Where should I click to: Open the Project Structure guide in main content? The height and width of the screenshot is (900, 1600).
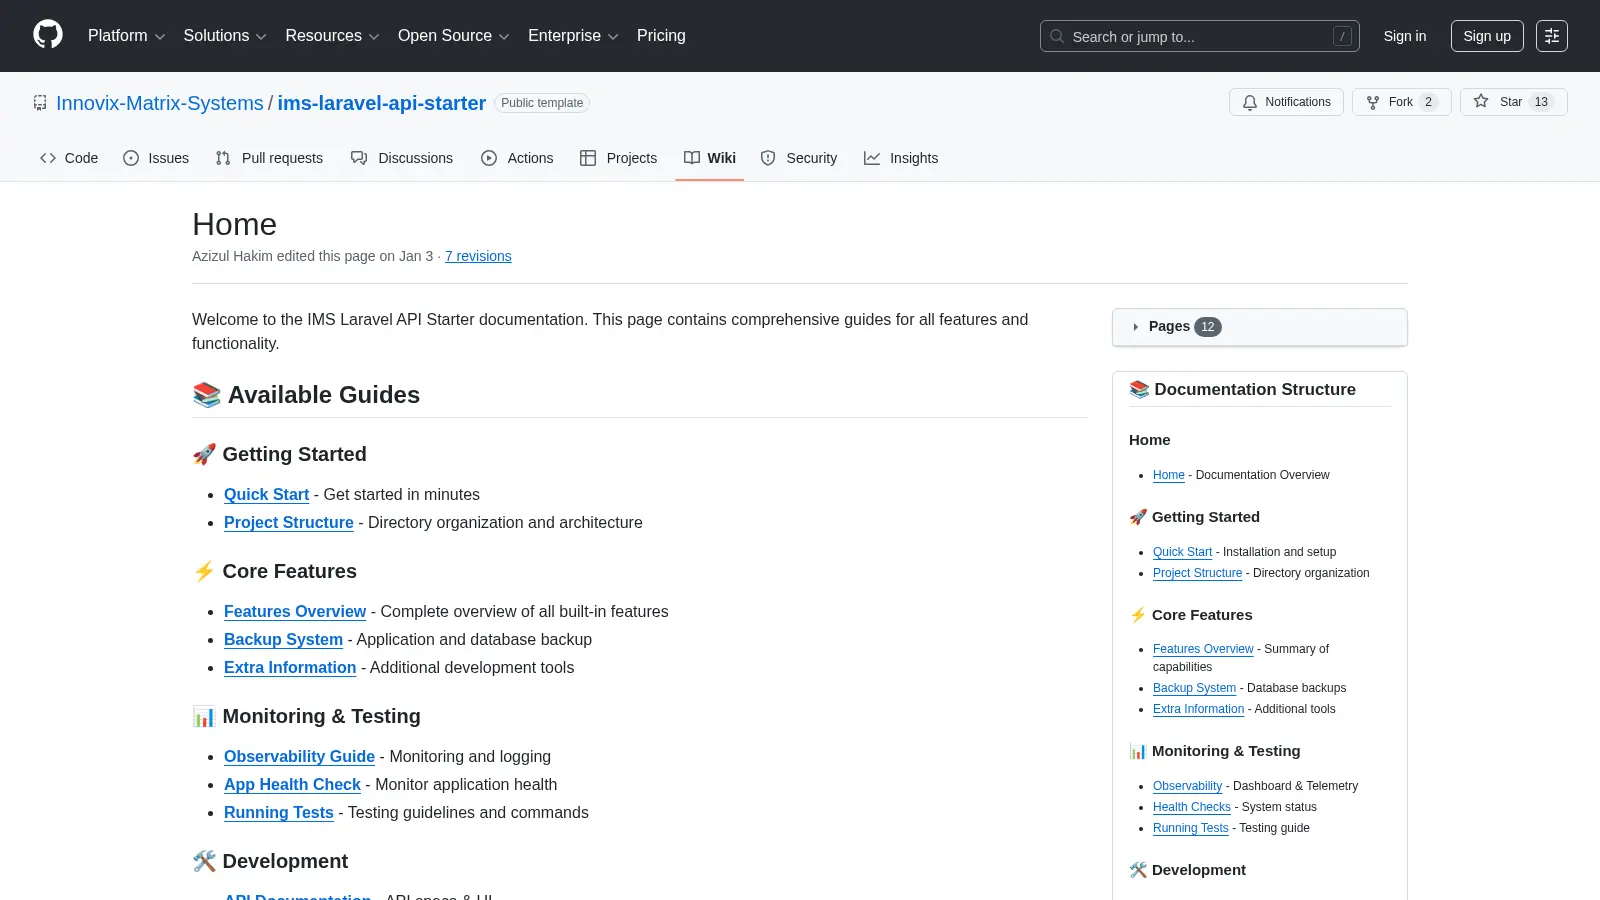(289, 522)
